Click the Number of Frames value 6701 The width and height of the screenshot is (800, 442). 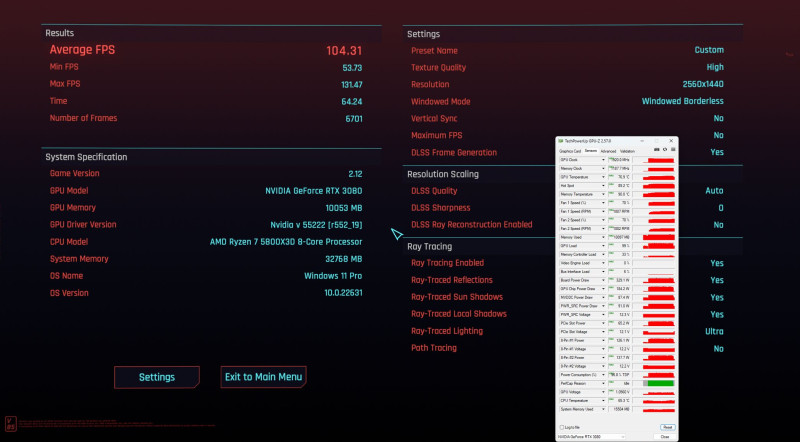click(354, 119)
